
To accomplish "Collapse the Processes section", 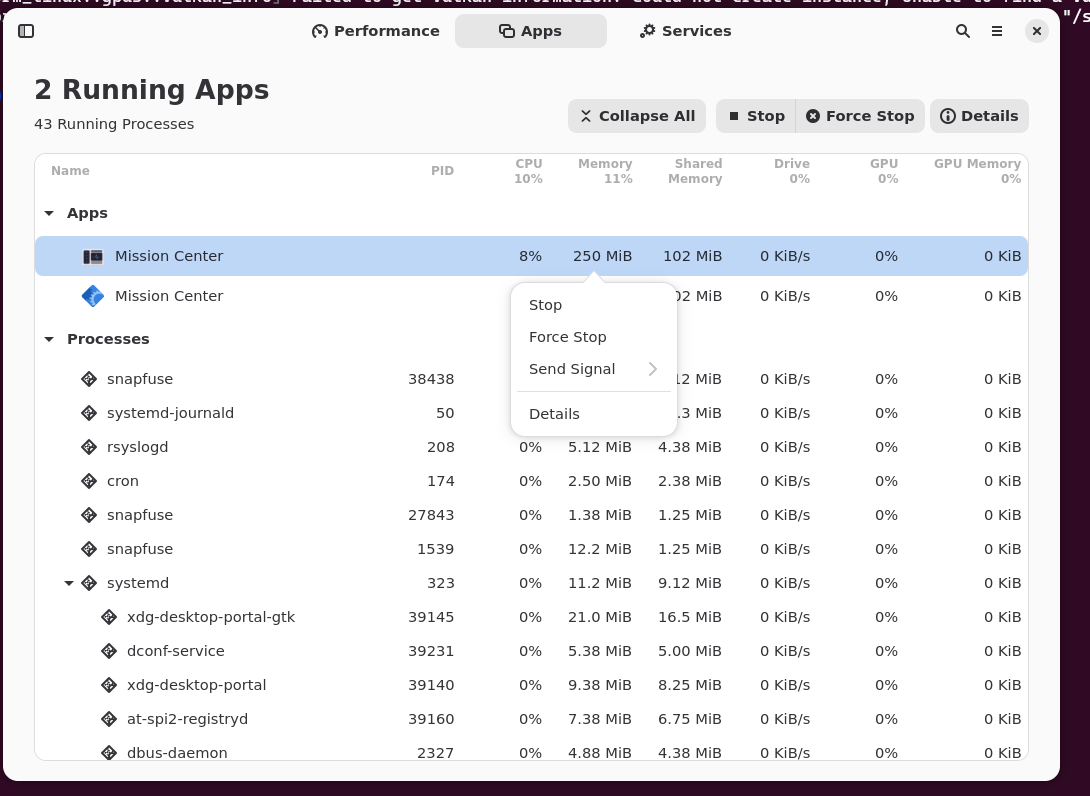I will [x=48, y=339].
